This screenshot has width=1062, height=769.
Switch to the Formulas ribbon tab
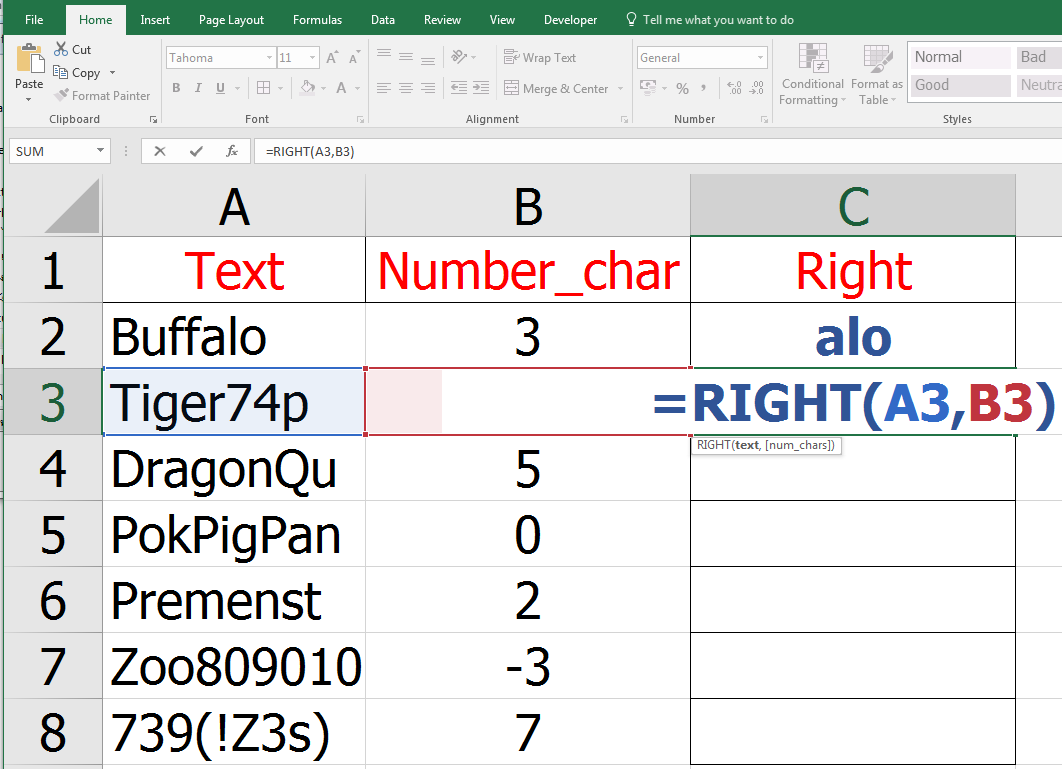click(x=317, y=18)
